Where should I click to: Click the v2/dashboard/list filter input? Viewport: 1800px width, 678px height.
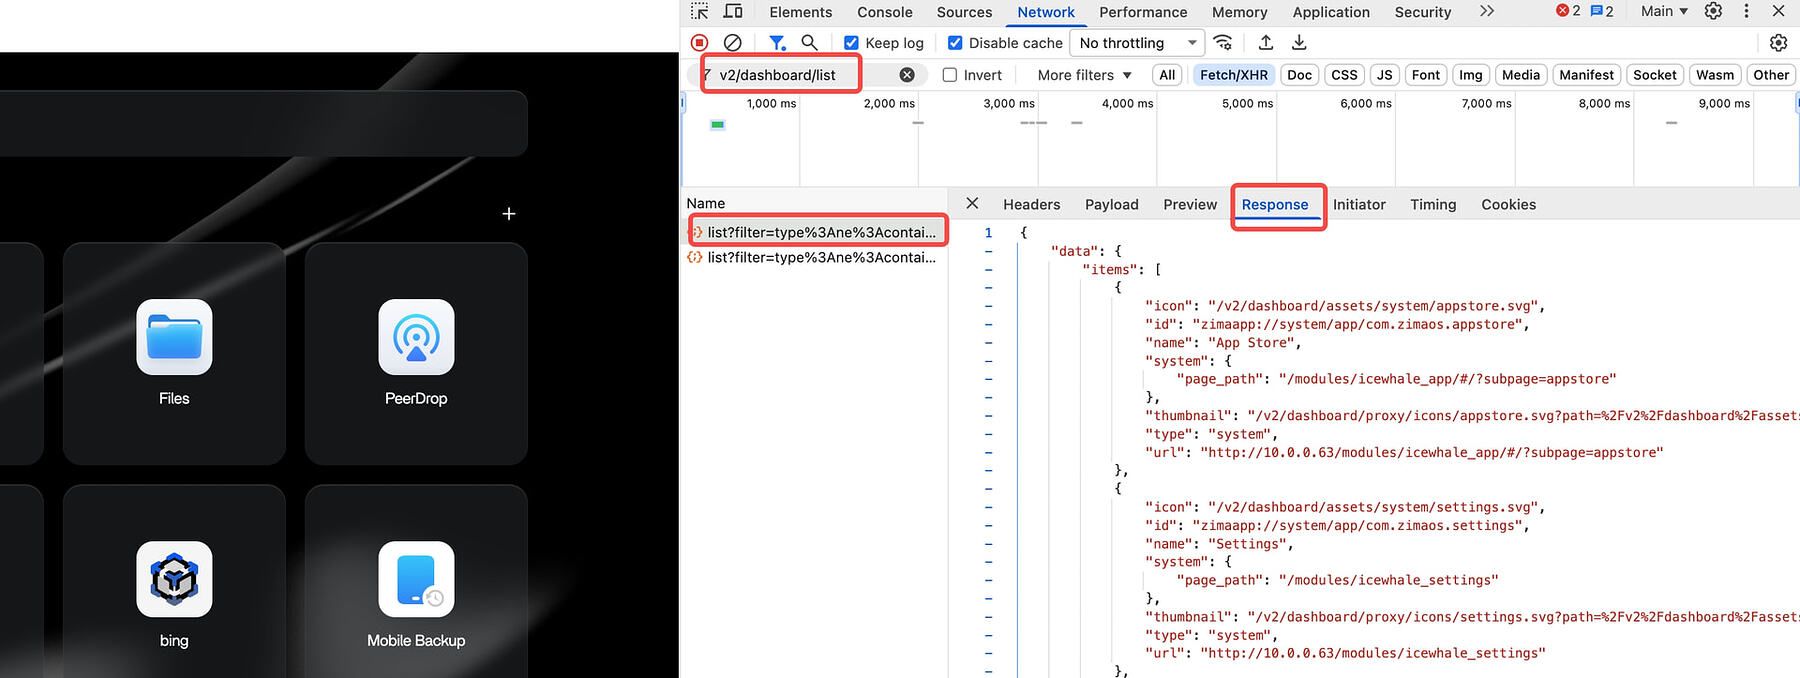click(x=805, y=75)
